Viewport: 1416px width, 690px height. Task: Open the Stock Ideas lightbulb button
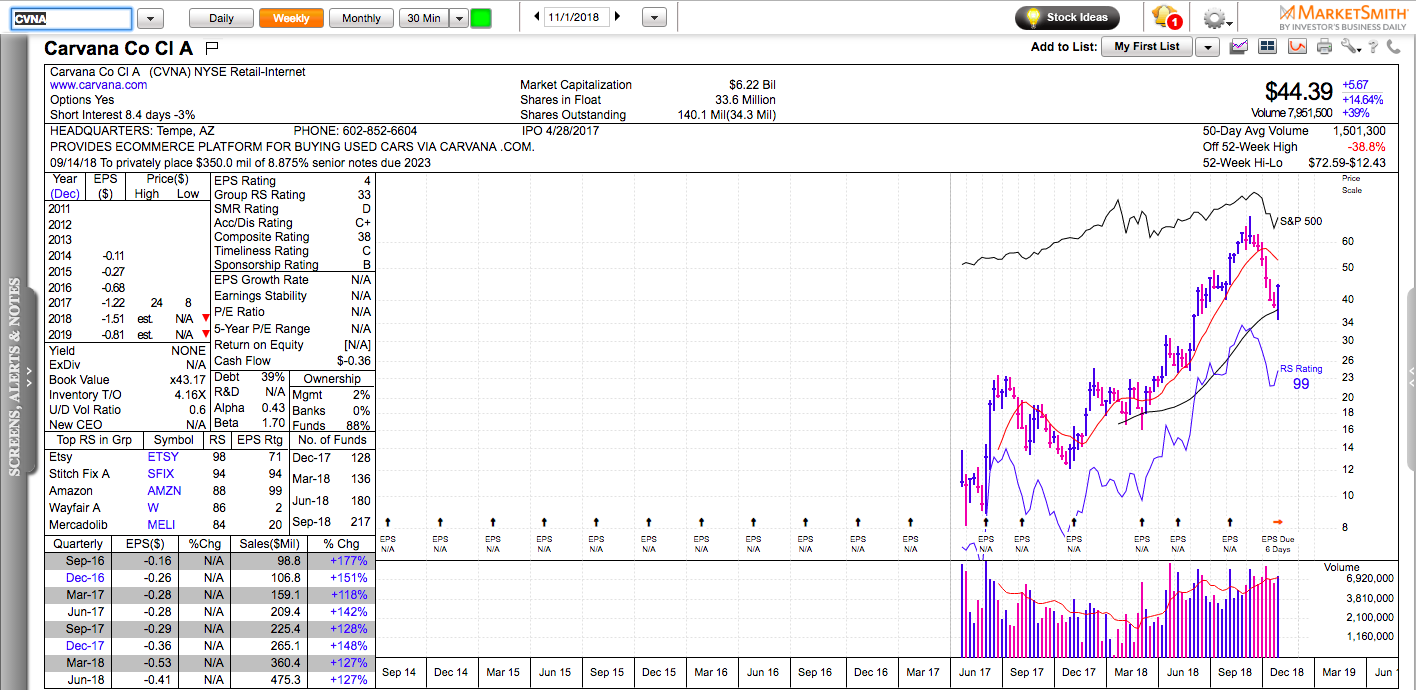[x=1067, y=17]
